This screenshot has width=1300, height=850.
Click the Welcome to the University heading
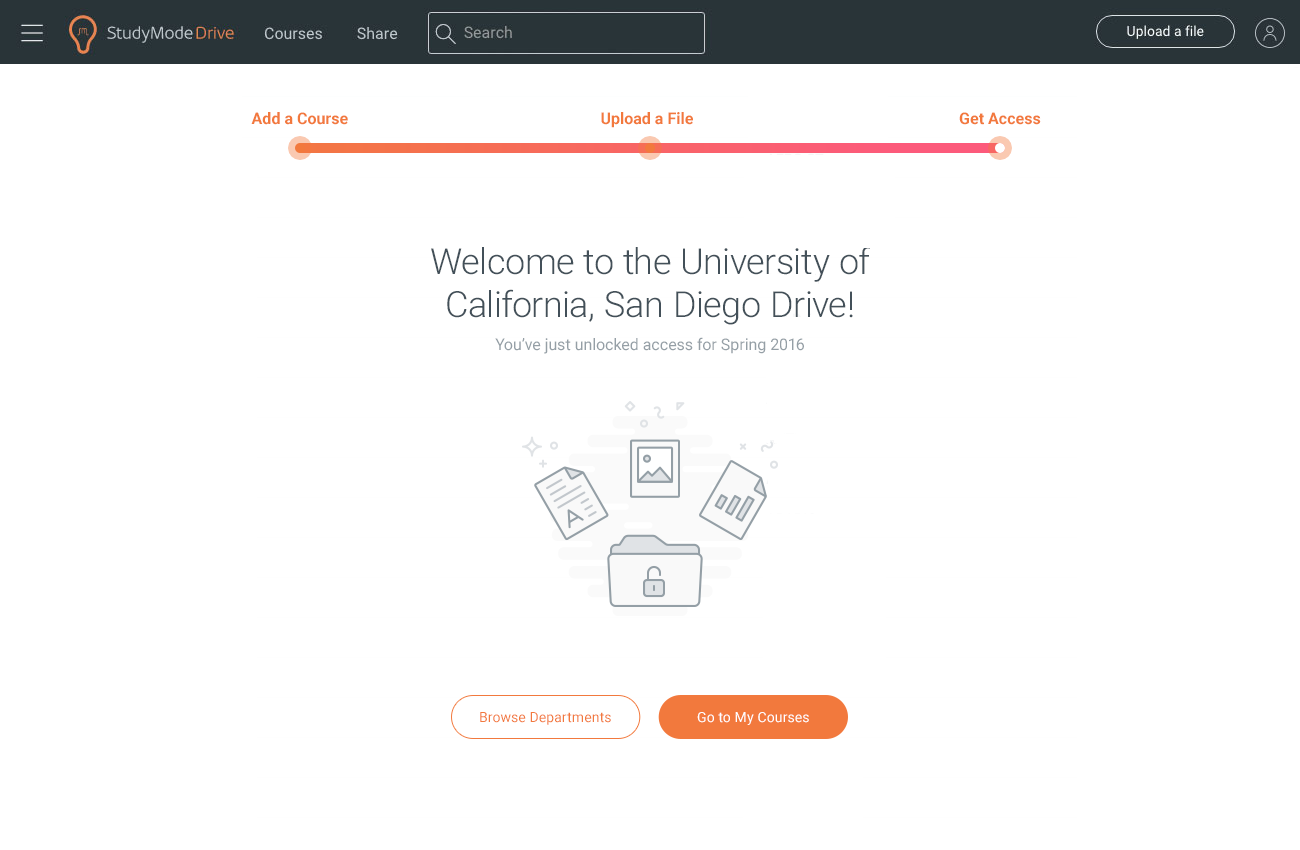tap(650, 283)
